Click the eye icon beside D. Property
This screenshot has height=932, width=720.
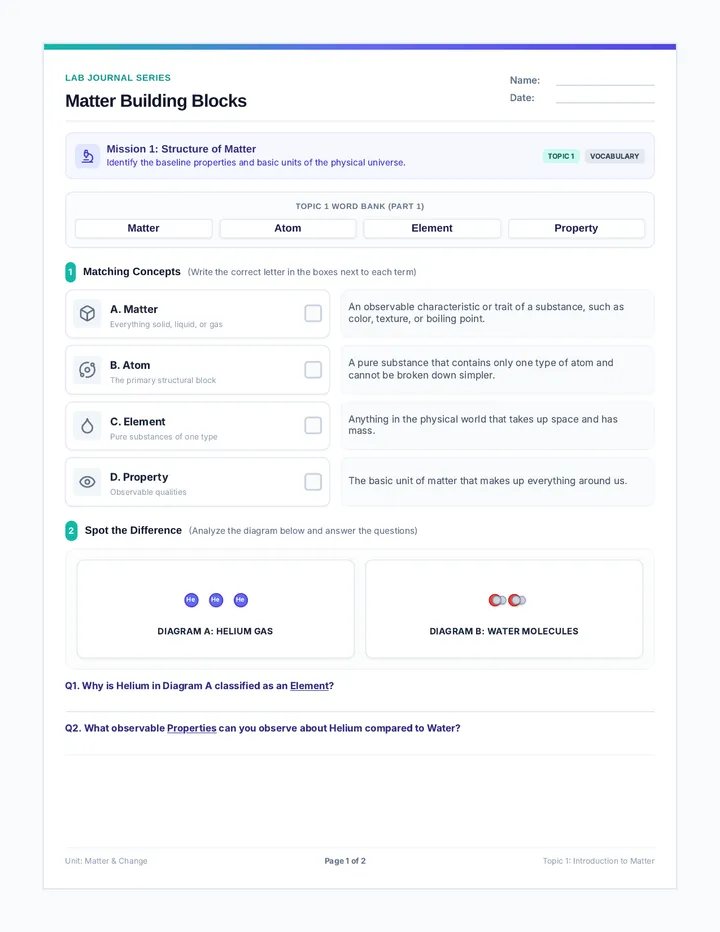(x=87, y=482)
